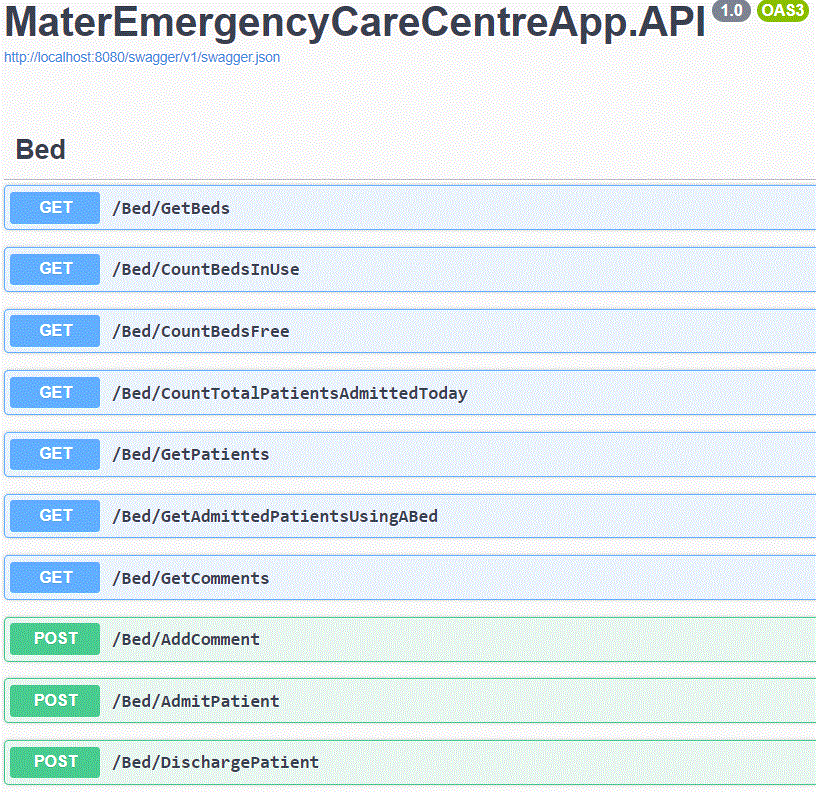Expand the /Bed/CountTotalPatientsAdmittedToday operation

pyautogui.click(x=400, y=392)
